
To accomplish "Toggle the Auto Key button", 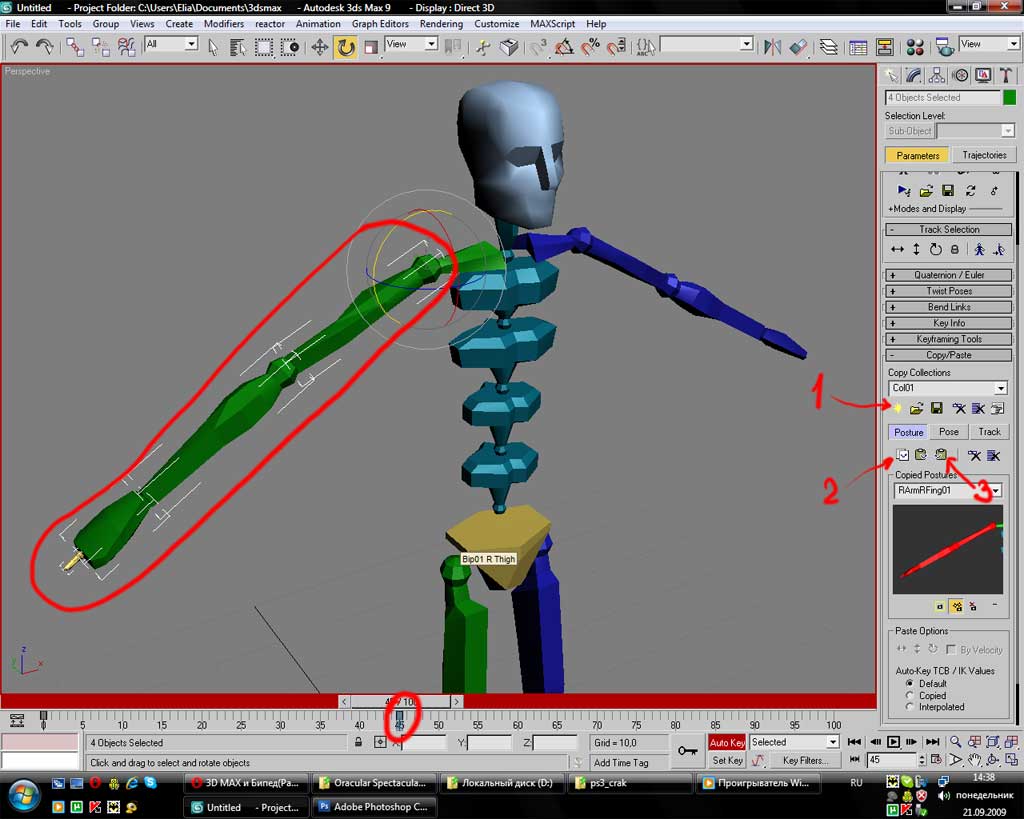I will tap(727, 742).
